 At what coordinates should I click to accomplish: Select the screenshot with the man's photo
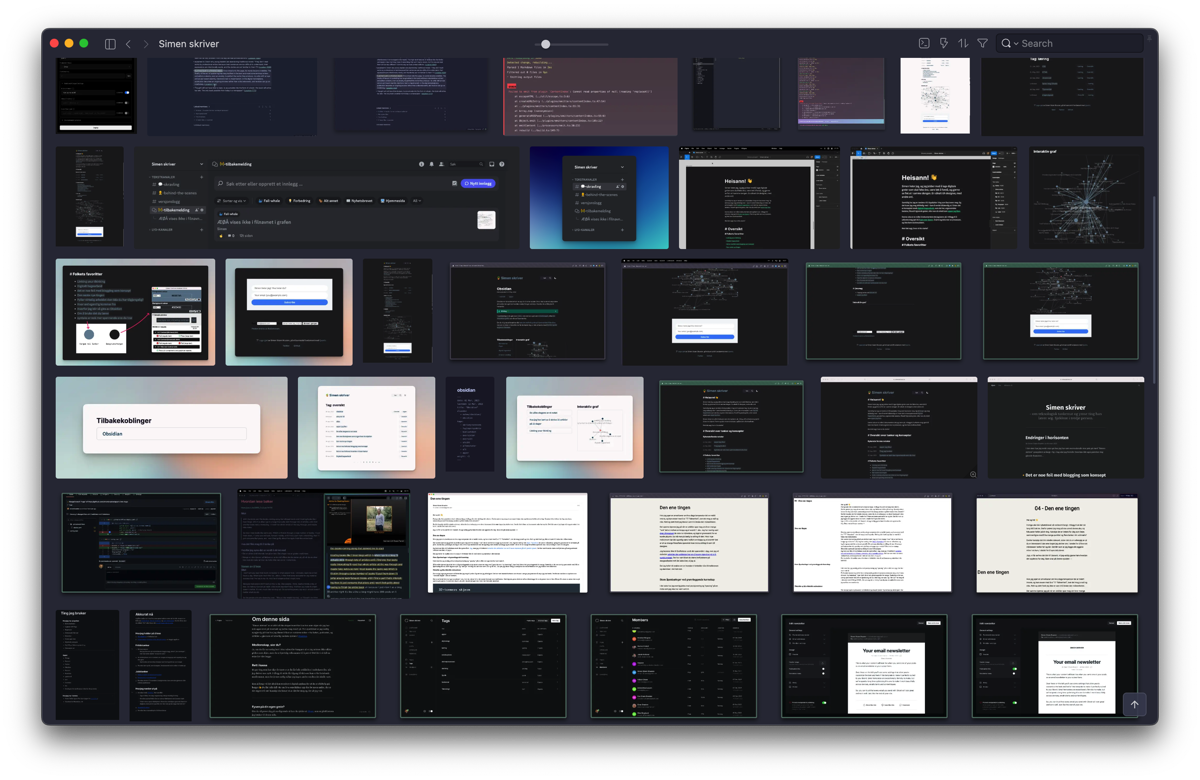[324, 543]
